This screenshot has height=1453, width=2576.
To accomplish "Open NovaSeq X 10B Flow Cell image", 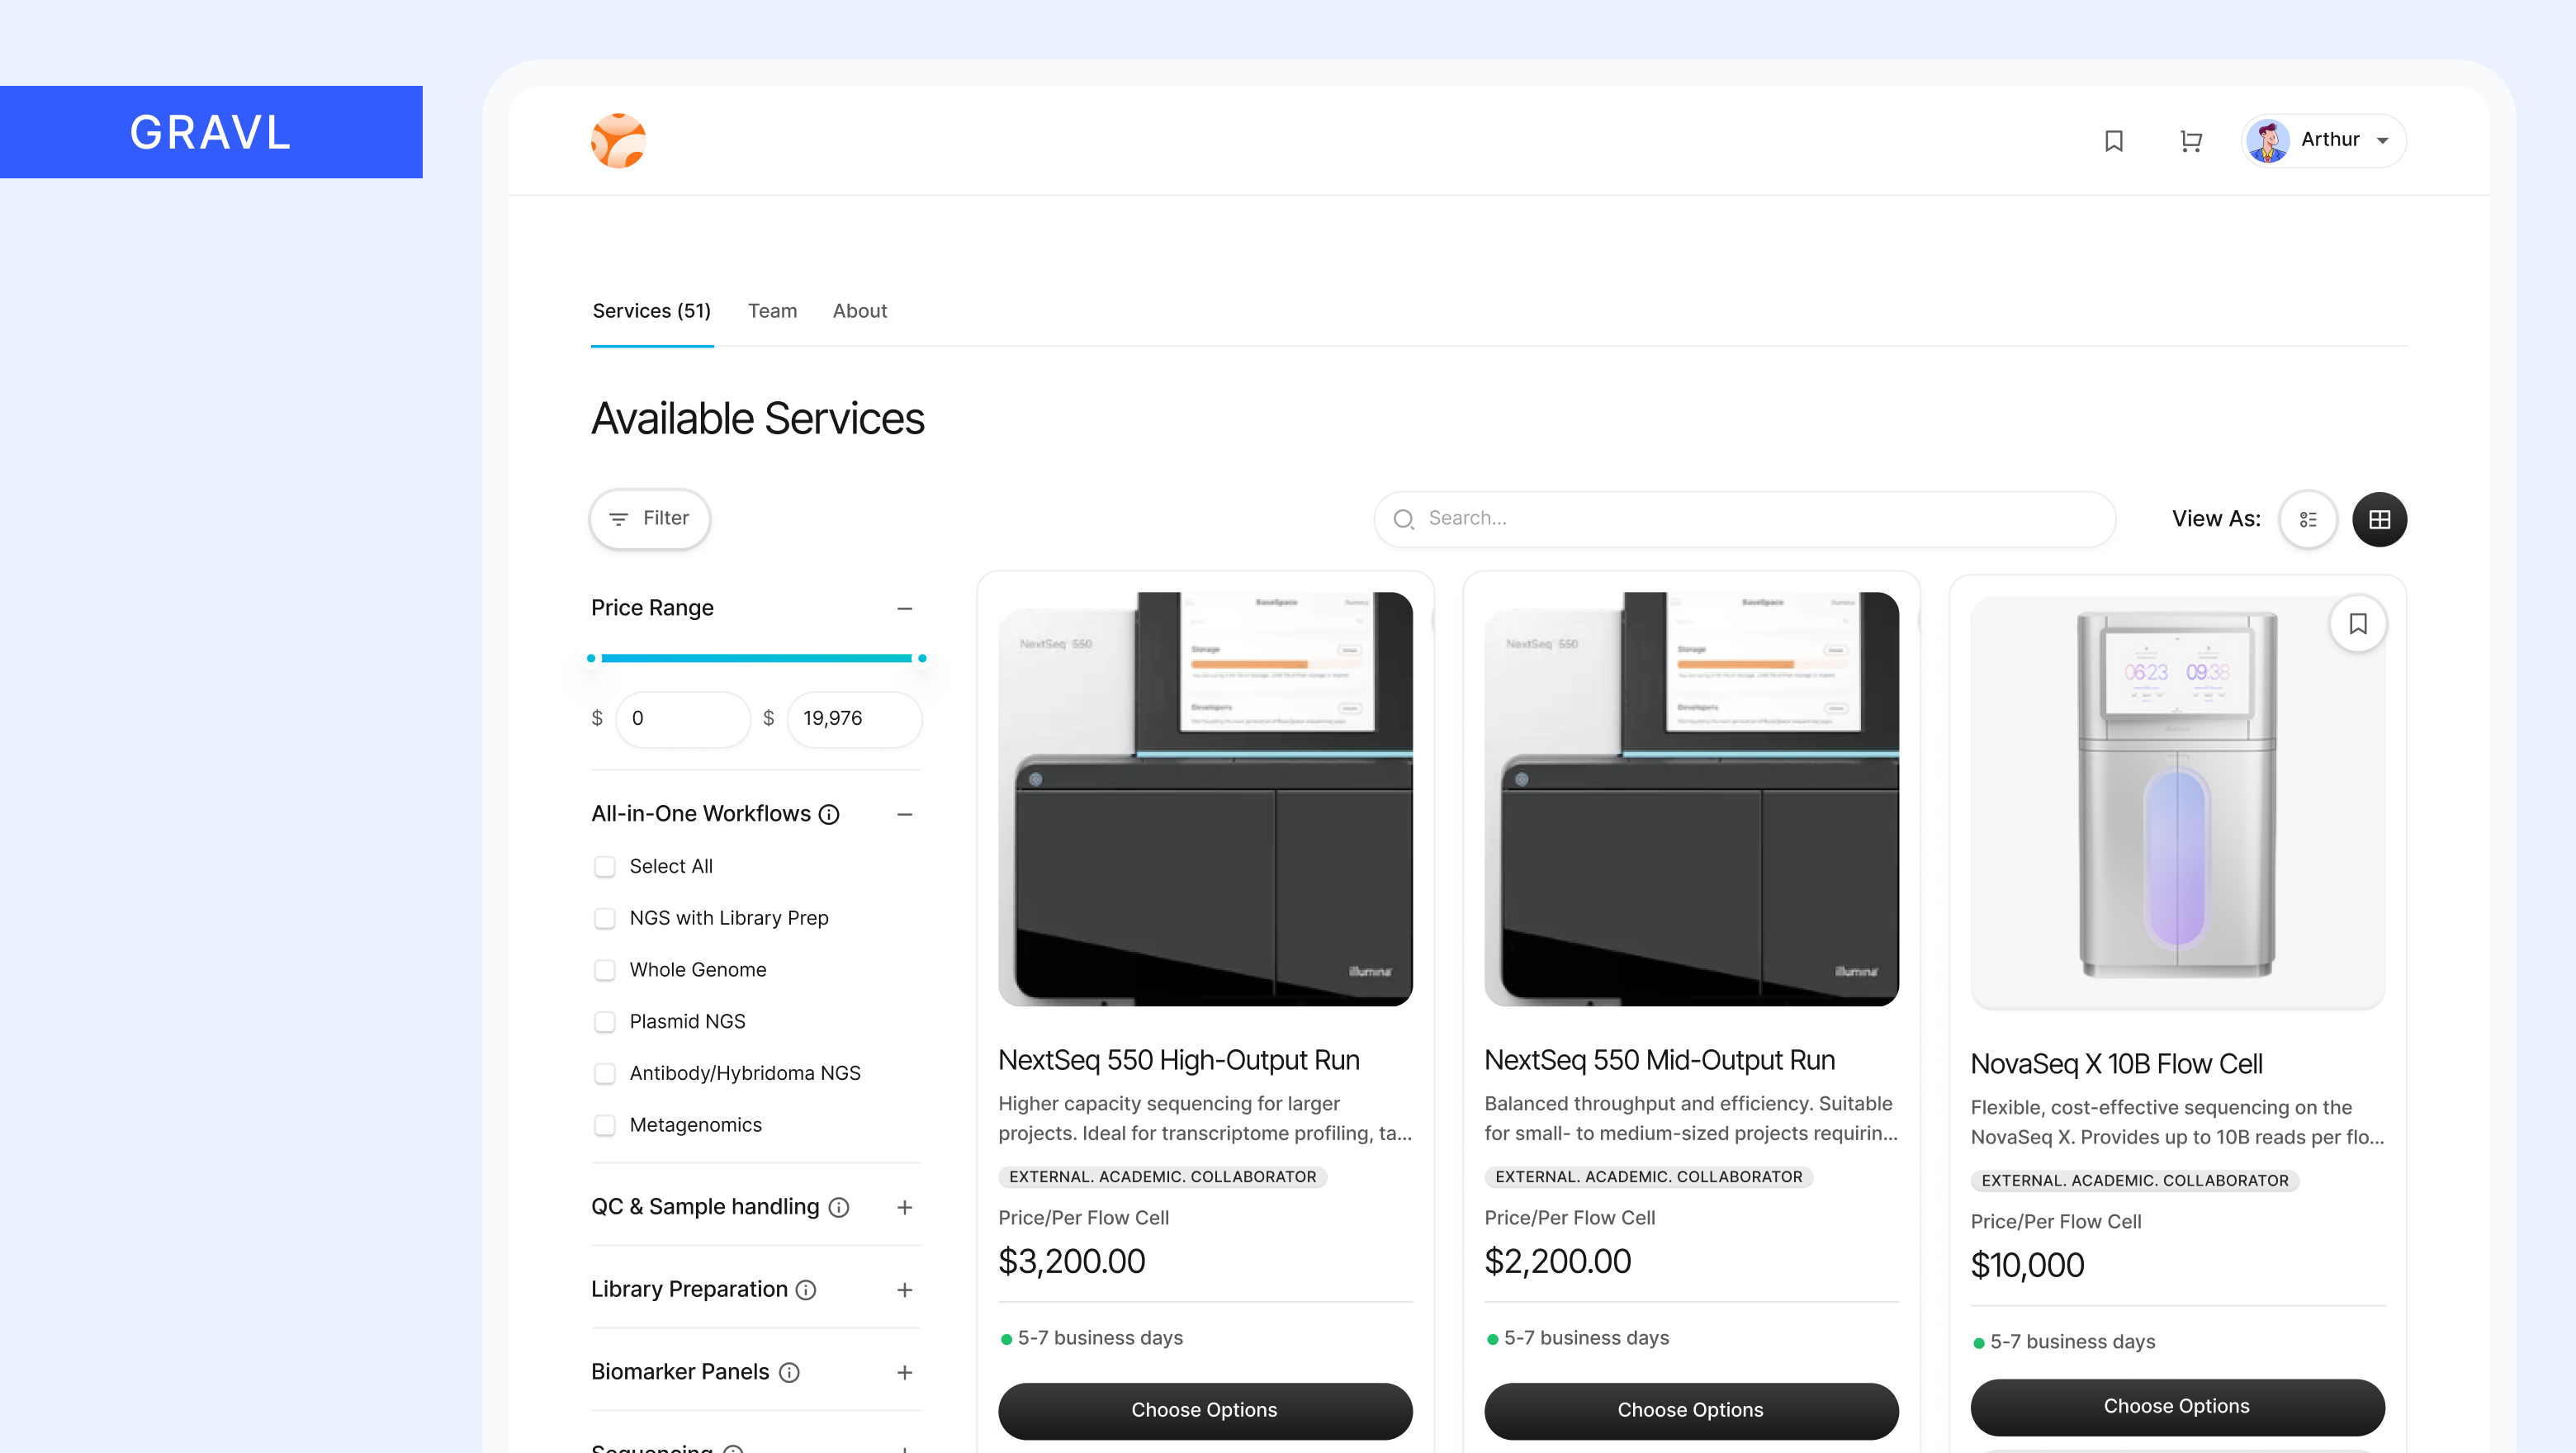I will coord(2177,802).
